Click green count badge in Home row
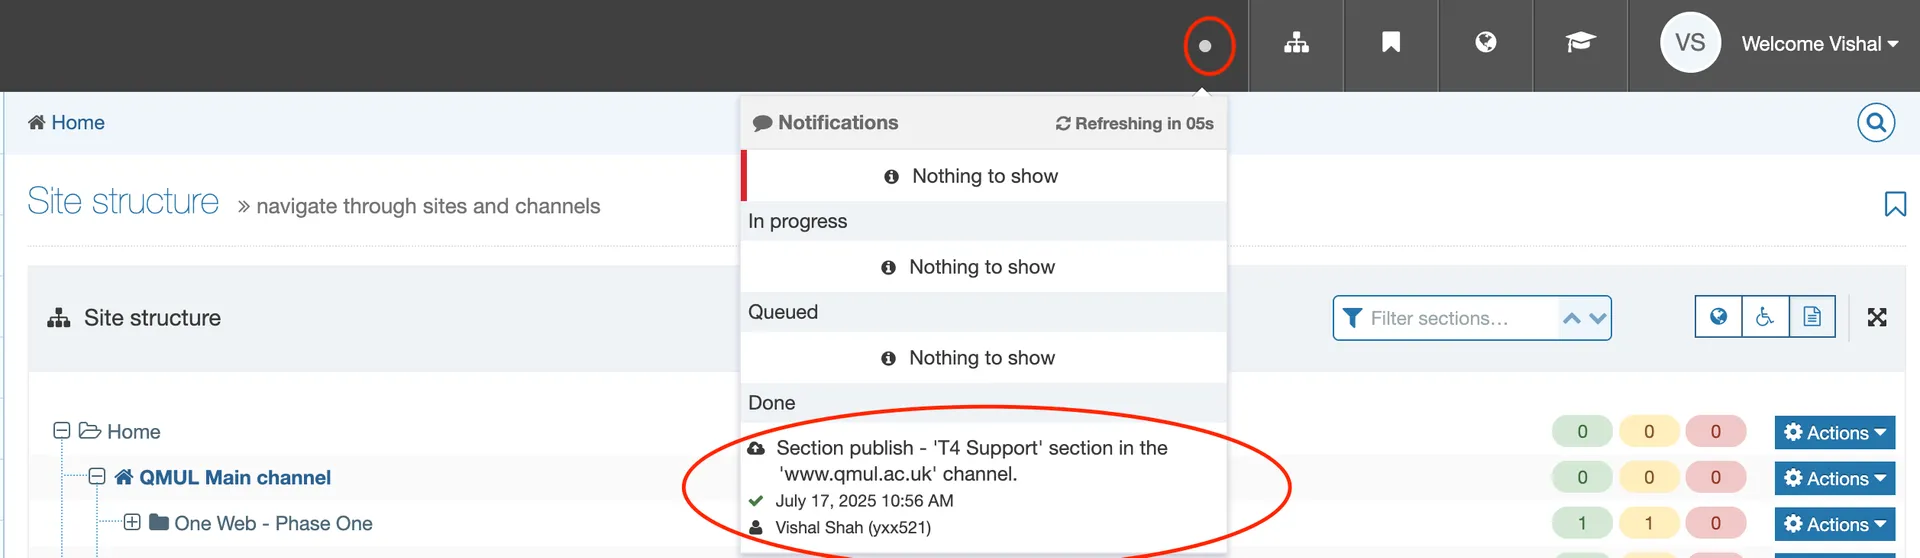 (1582, 432)
